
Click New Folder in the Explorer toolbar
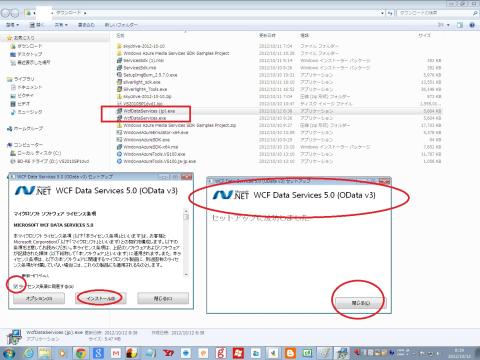[x=121, y=25]
